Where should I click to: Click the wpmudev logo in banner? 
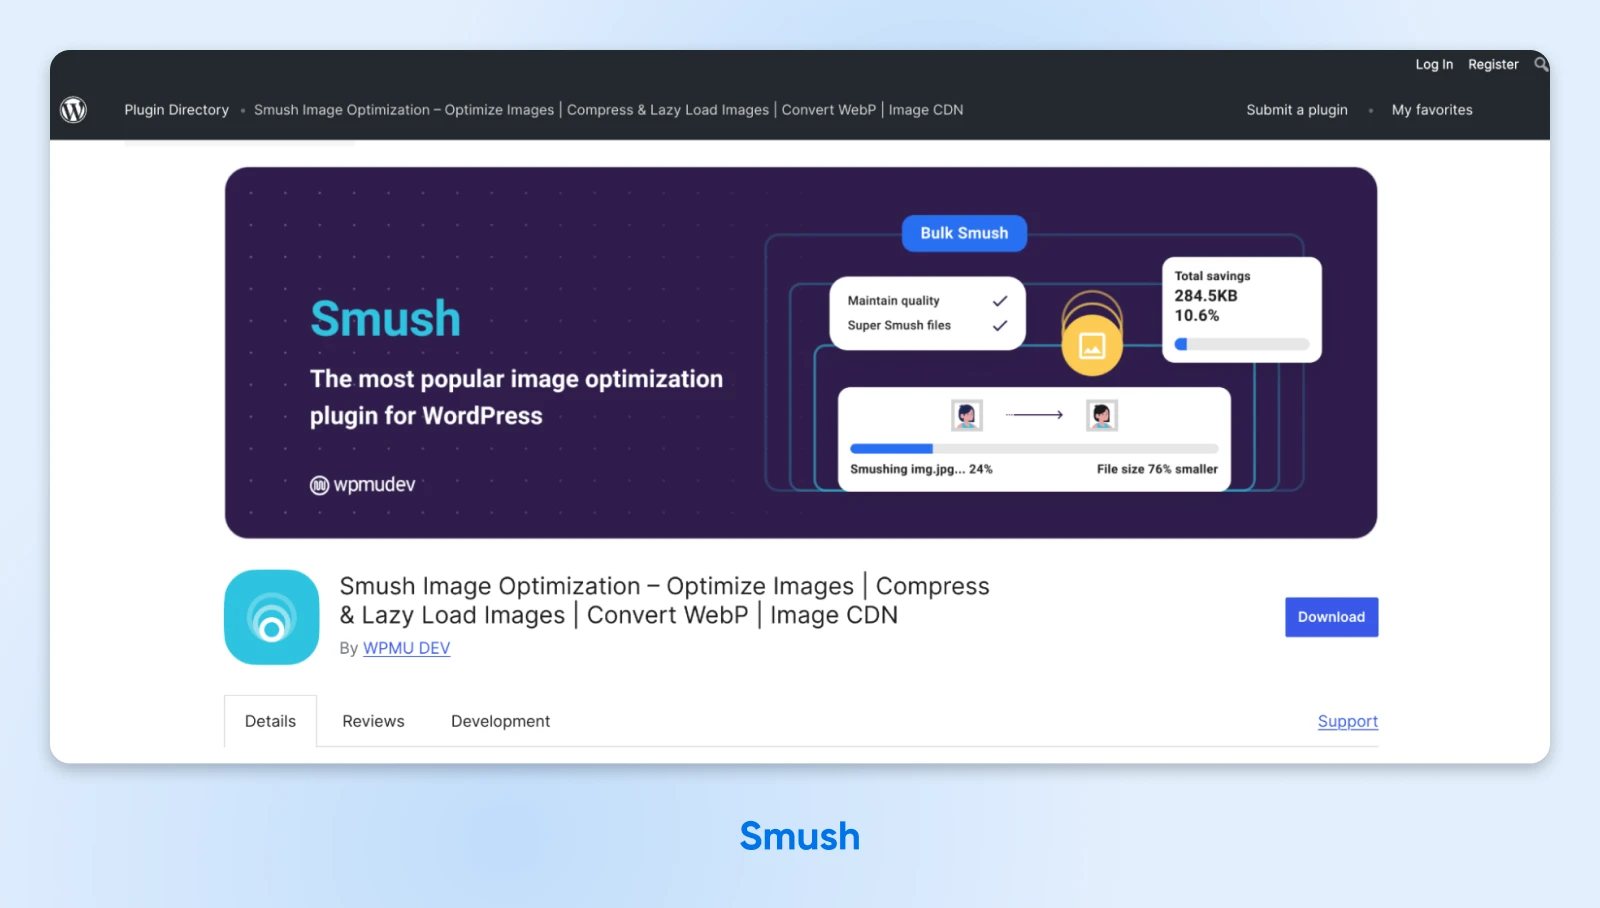(362, 485)
